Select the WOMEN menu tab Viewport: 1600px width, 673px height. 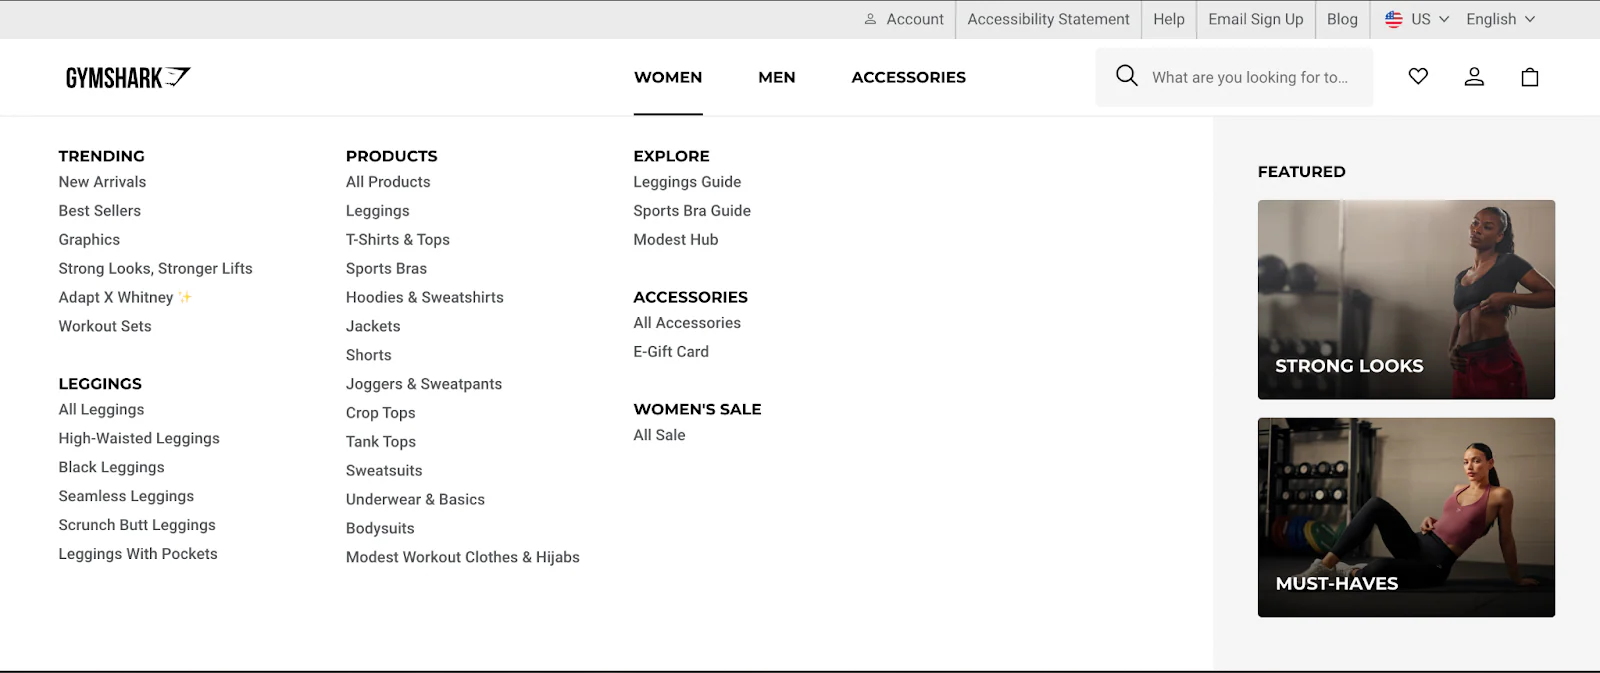pos(668,77)
